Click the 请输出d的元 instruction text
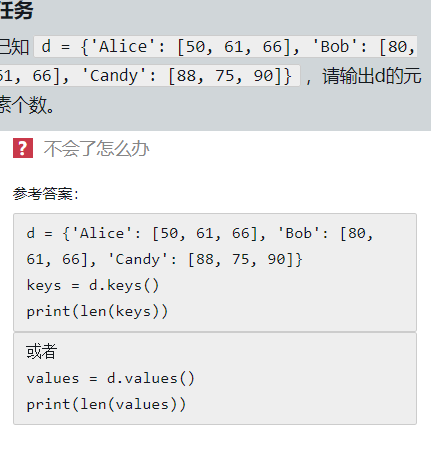The height and width of the screenshot is (466, 431). point(372,76)
